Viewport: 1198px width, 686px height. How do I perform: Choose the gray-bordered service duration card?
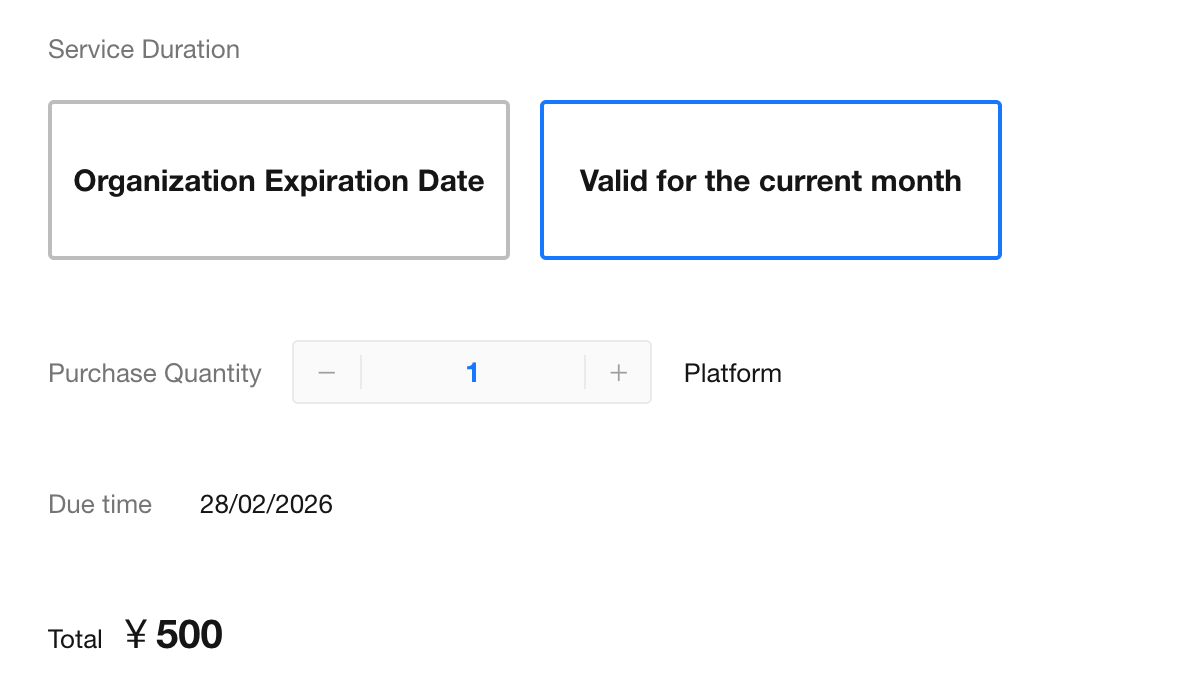(279, 180)
